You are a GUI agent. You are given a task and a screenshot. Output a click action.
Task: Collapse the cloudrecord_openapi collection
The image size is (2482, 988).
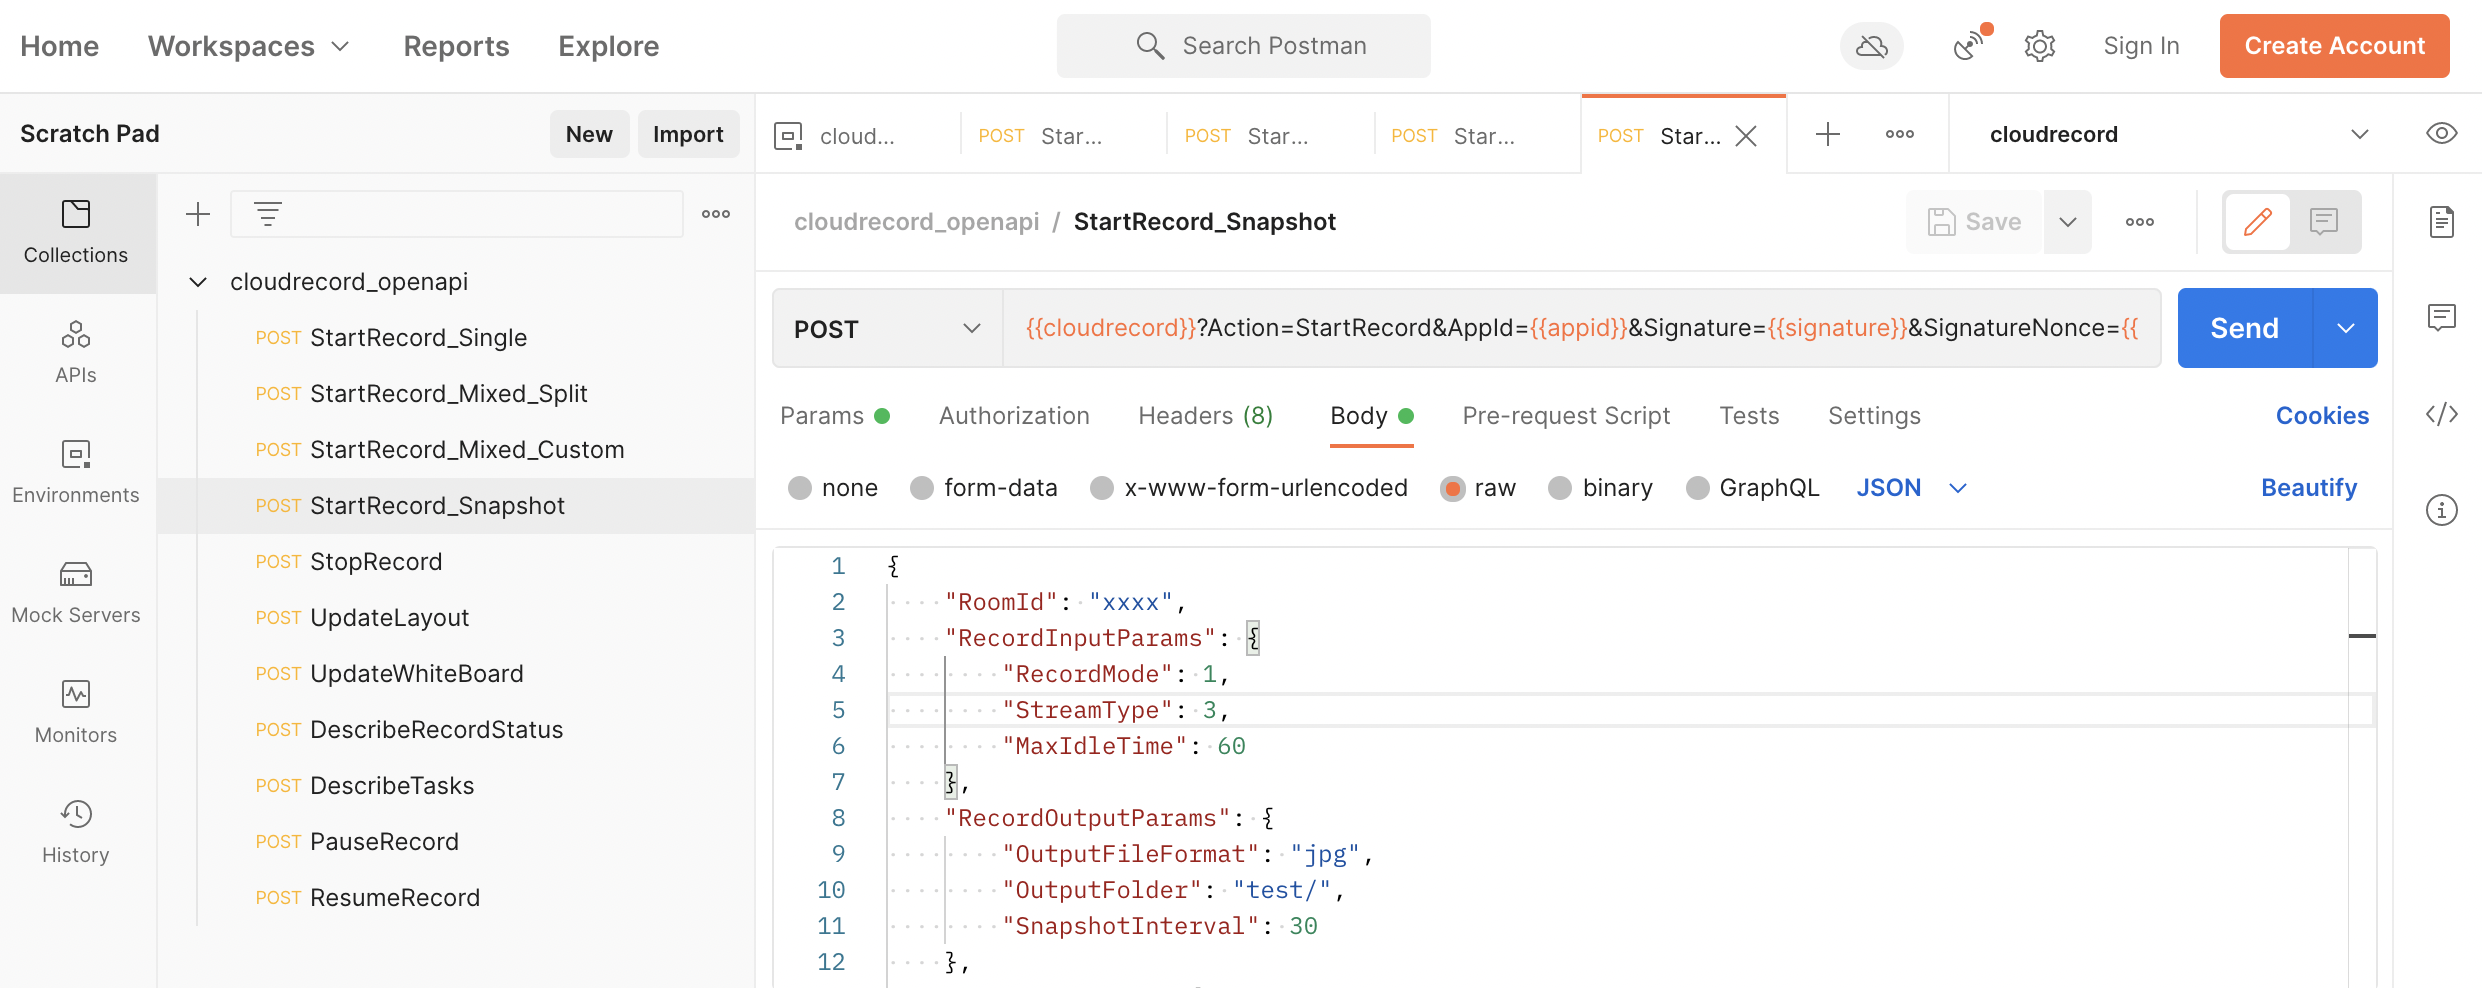(x=198, y=282)
